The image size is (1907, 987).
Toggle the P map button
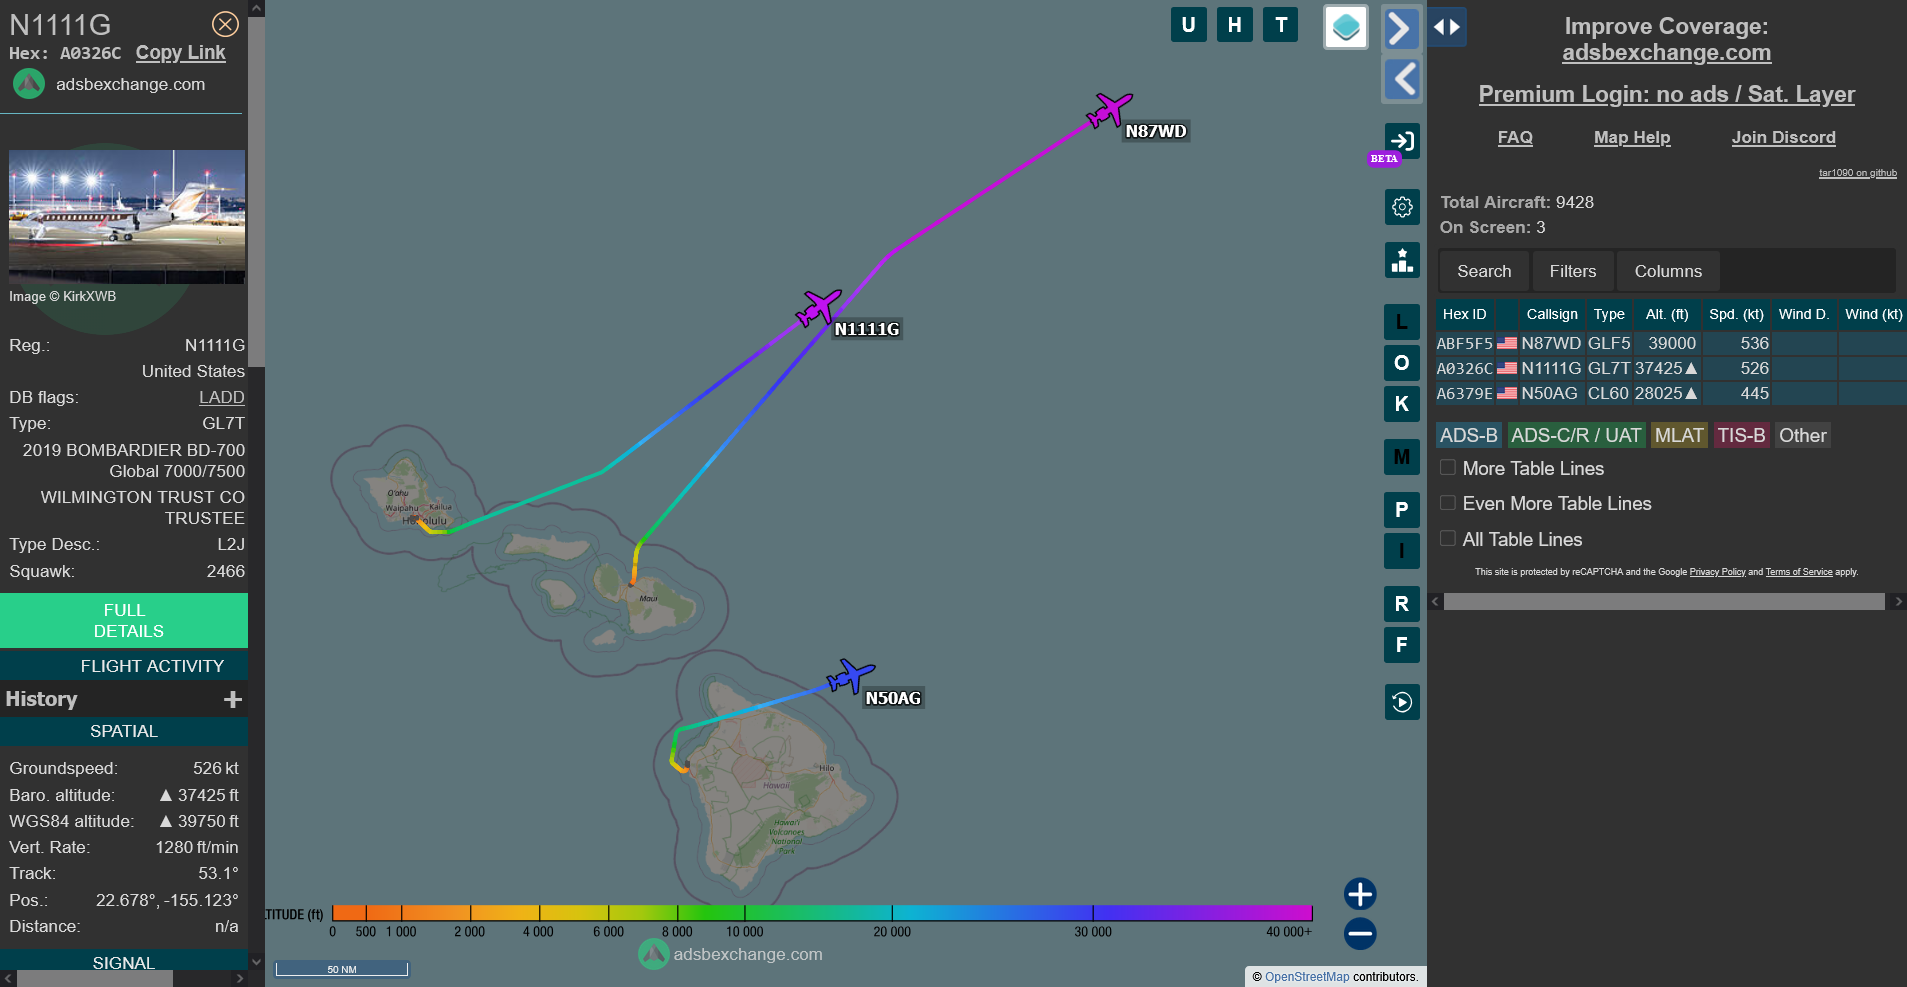pos(1402,510)
